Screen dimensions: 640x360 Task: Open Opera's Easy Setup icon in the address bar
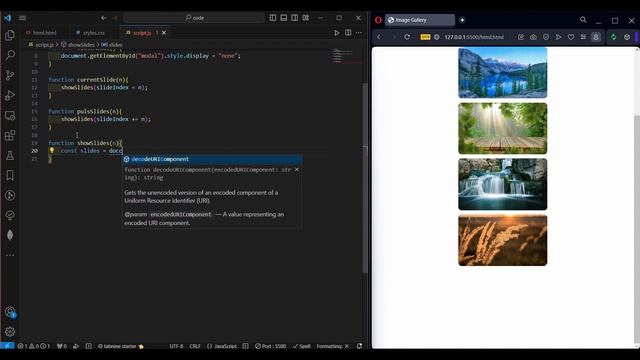click(x=583, y=37)
